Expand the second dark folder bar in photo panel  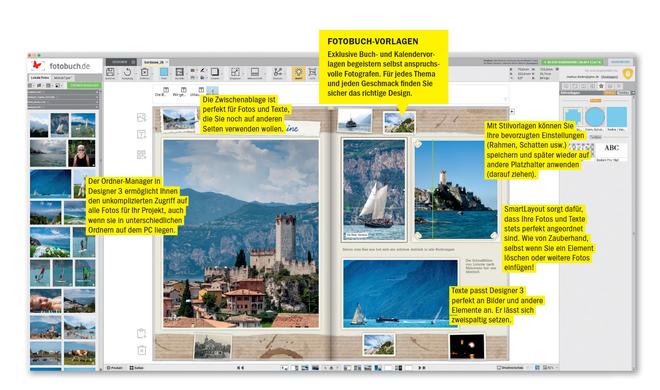pyautogui.click(x=64, y=97)
